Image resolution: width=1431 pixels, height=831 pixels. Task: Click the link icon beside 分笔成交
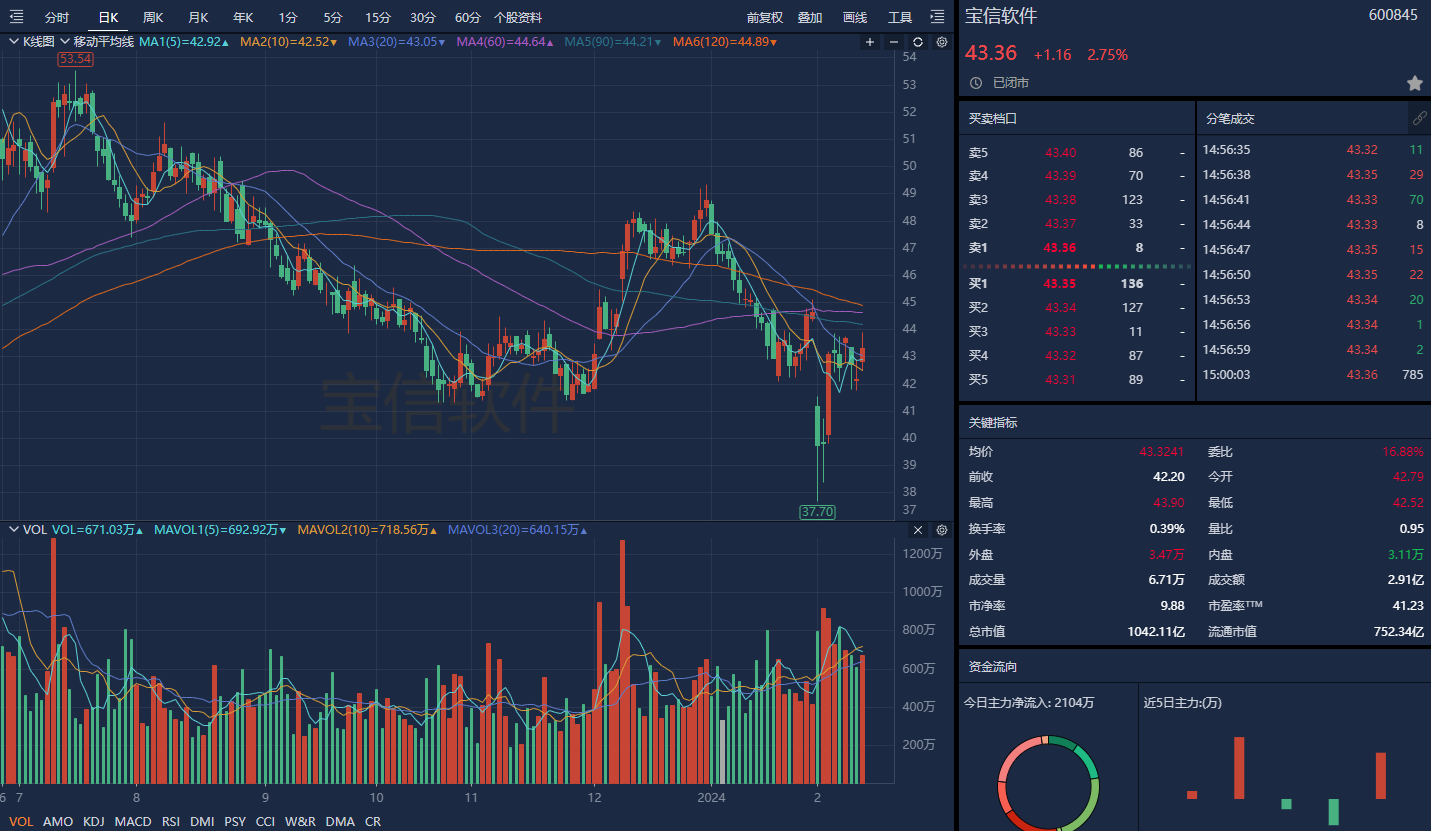(x=1419, y=118)
